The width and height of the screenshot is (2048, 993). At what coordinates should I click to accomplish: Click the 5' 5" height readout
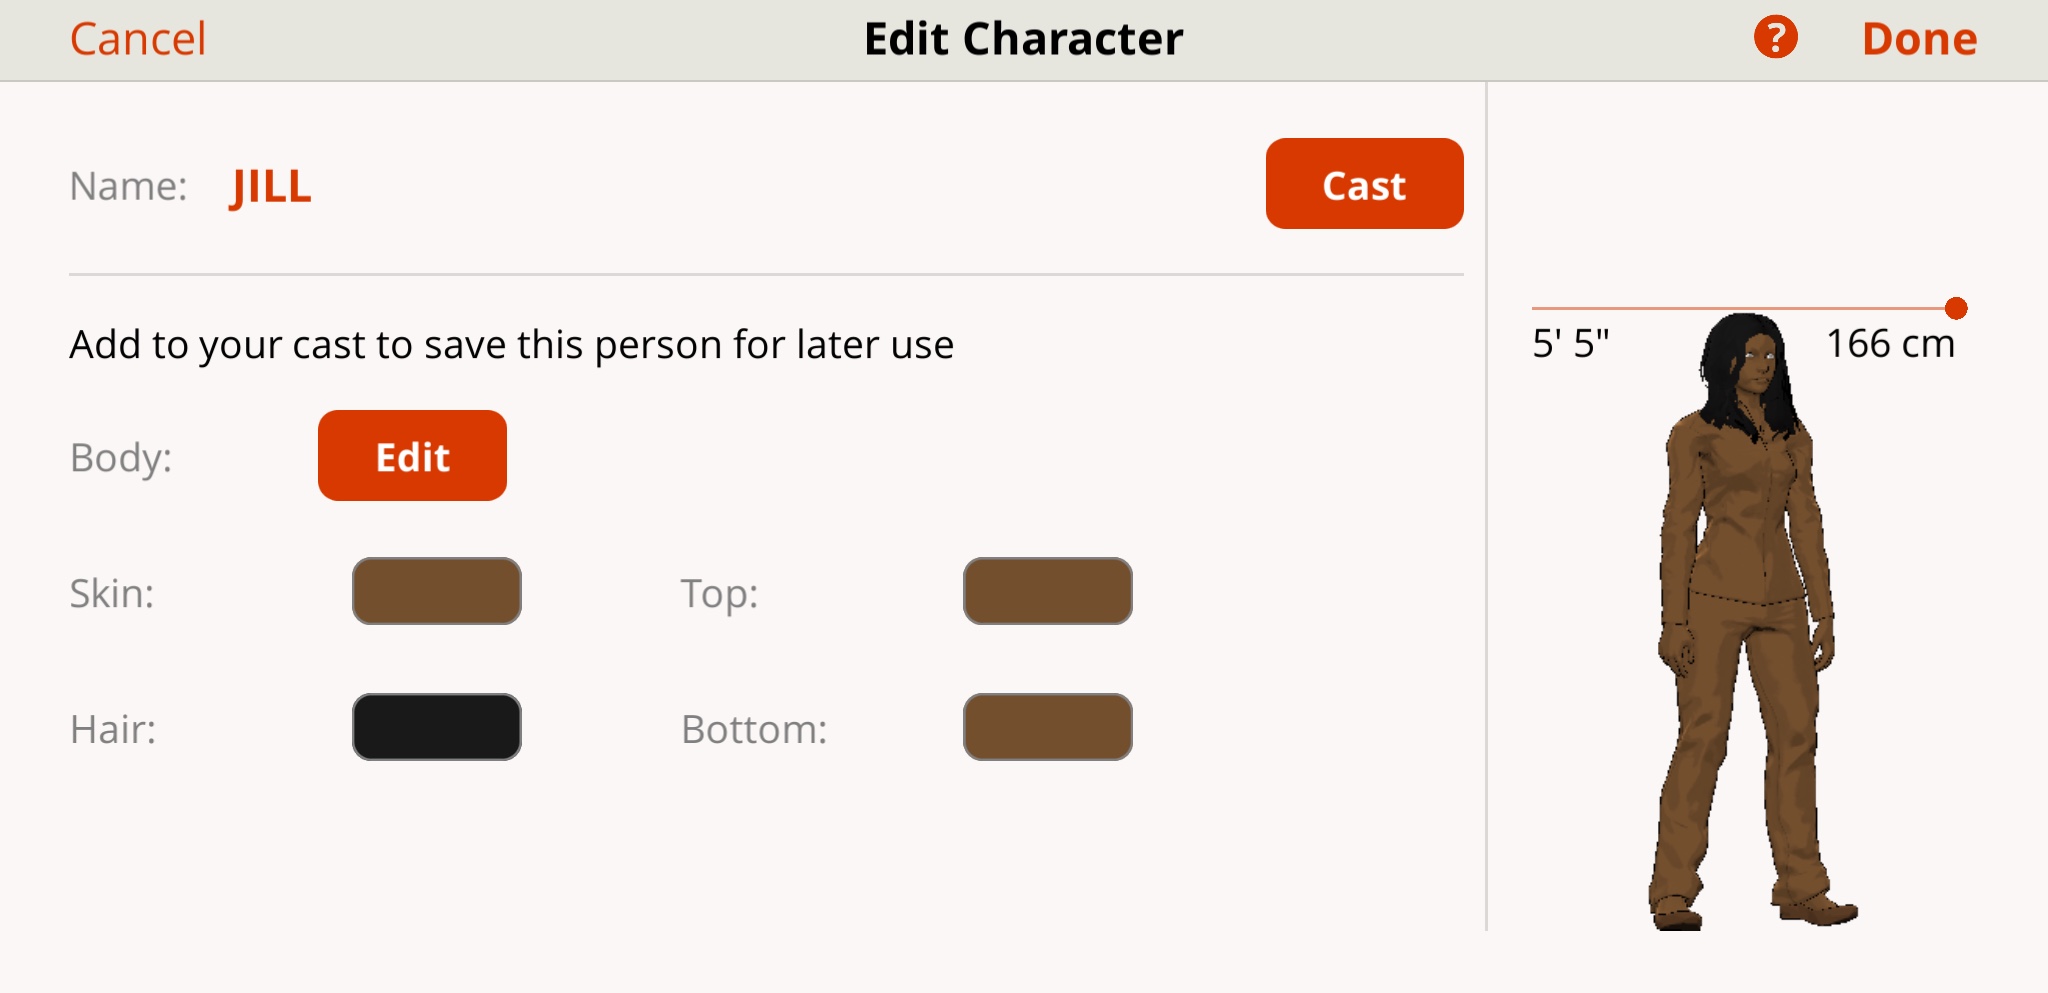point(1571,344)
